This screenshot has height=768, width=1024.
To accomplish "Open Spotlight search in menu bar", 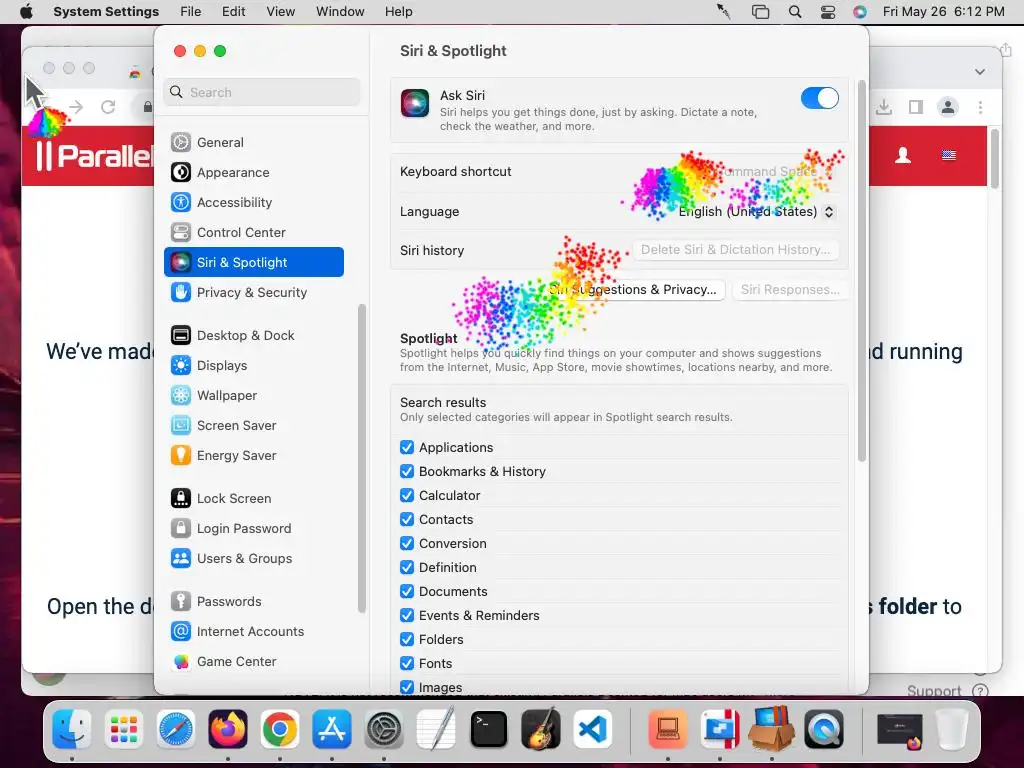I will pyautogui.click(x=795, y=12).
